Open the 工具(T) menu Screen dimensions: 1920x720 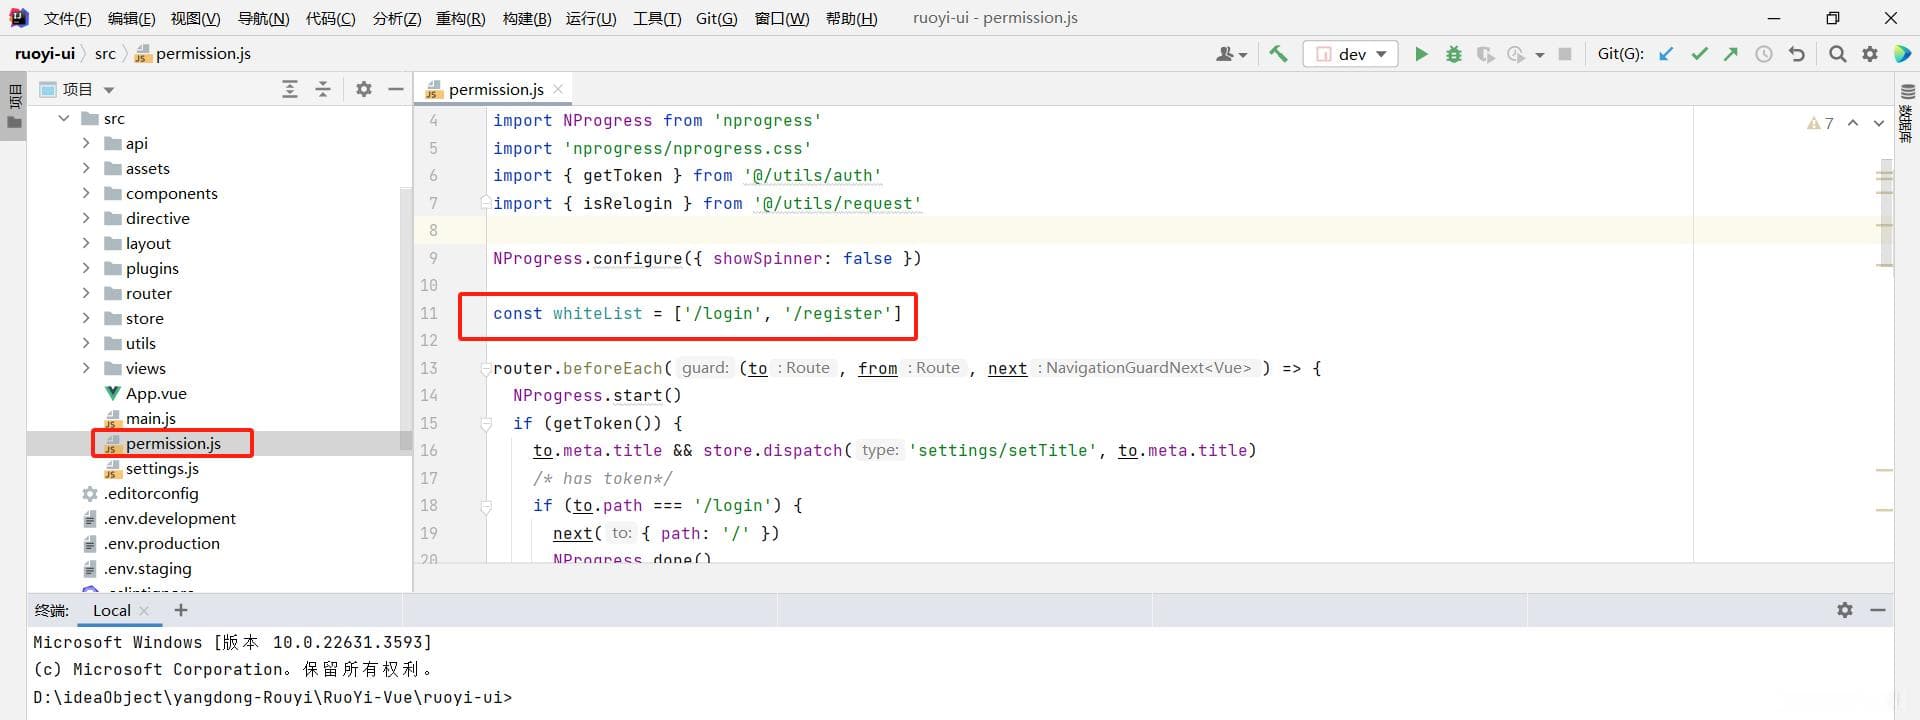tap(657, 18)
